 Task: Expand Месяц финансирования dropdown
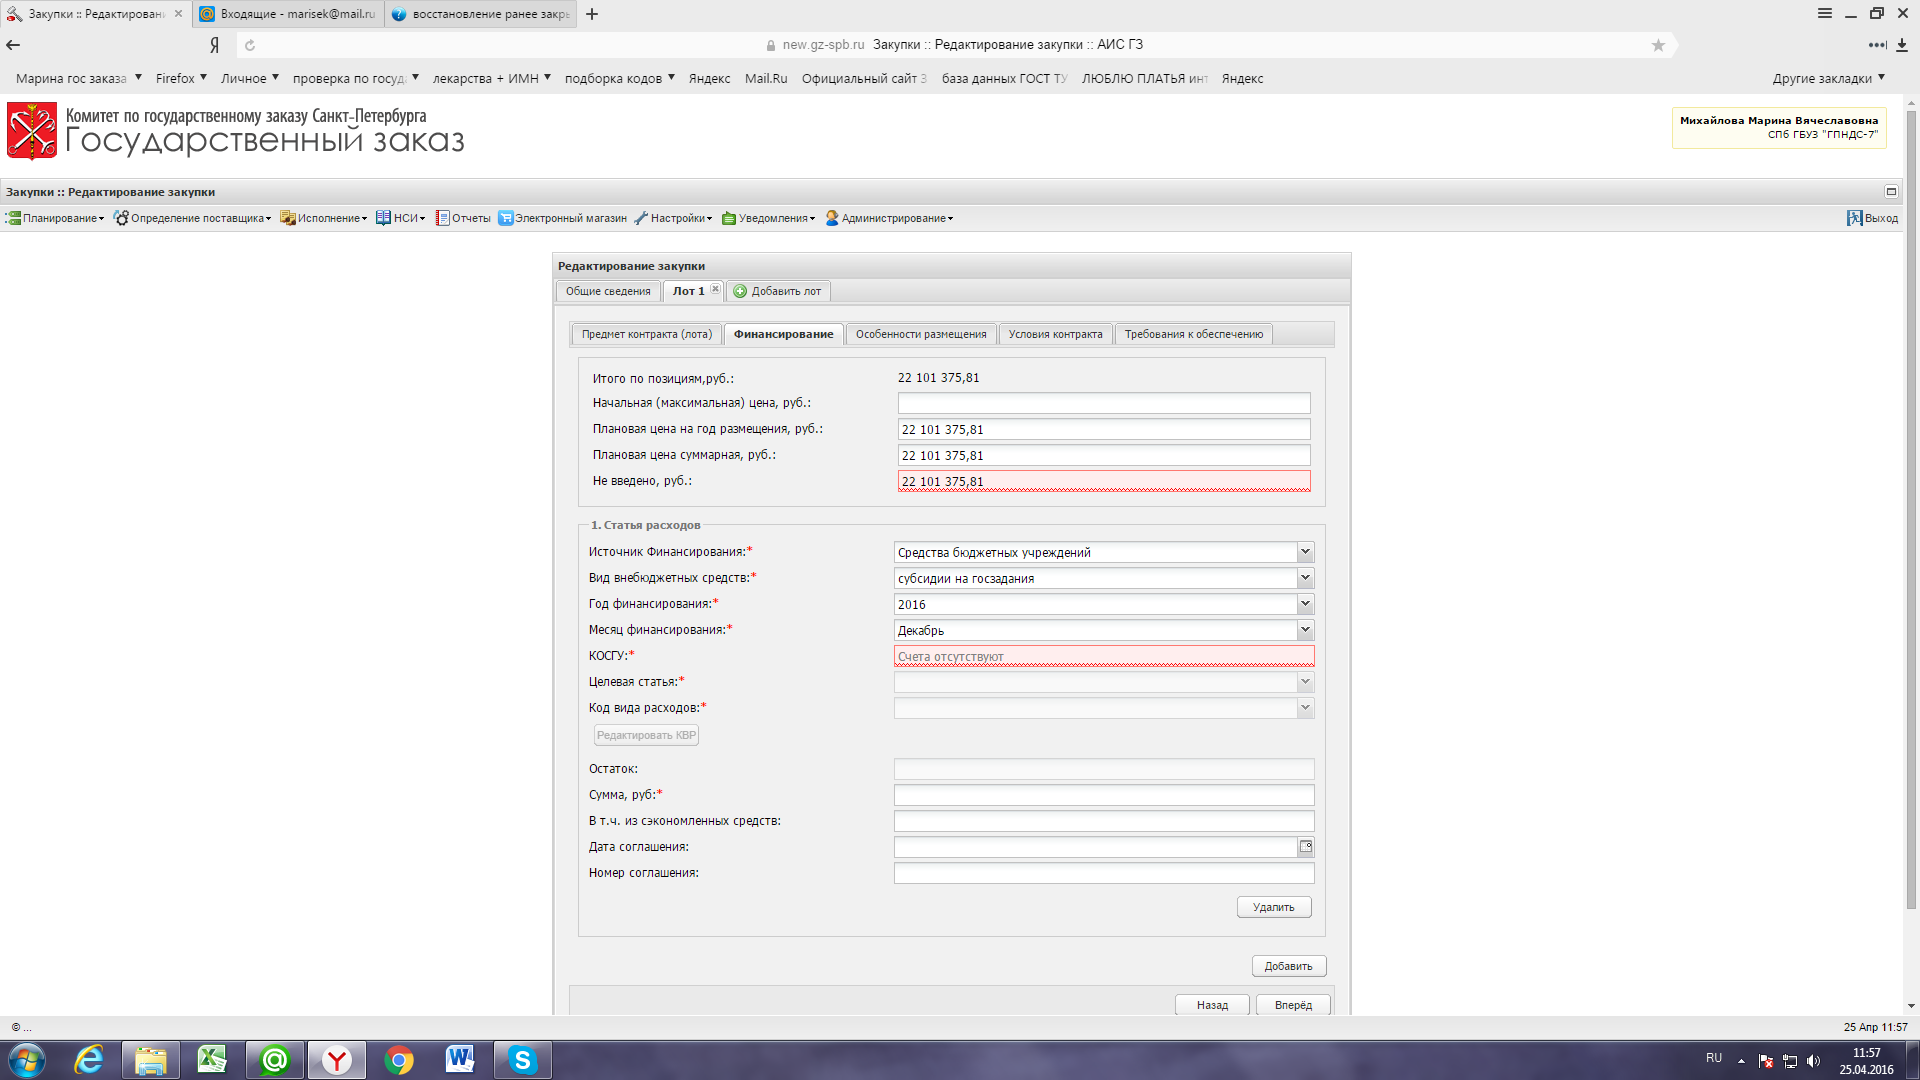click(1304, 630)
